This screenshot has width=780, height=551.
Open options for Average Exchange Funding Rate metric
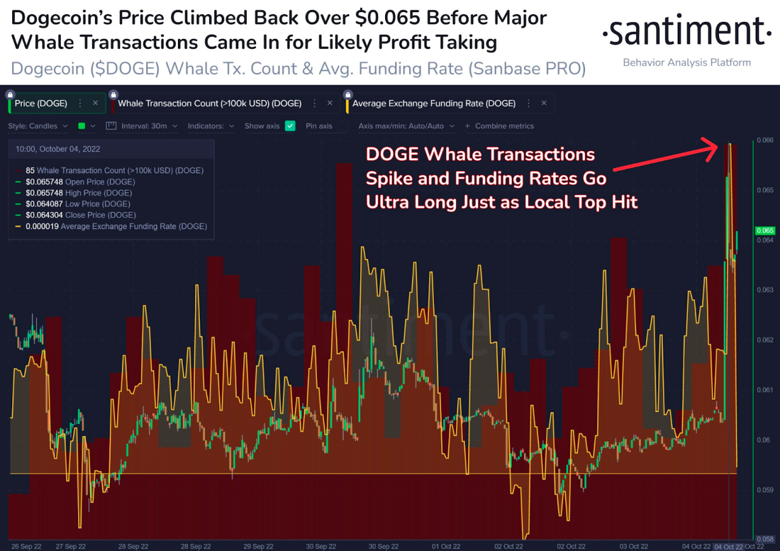click(528, 103)
